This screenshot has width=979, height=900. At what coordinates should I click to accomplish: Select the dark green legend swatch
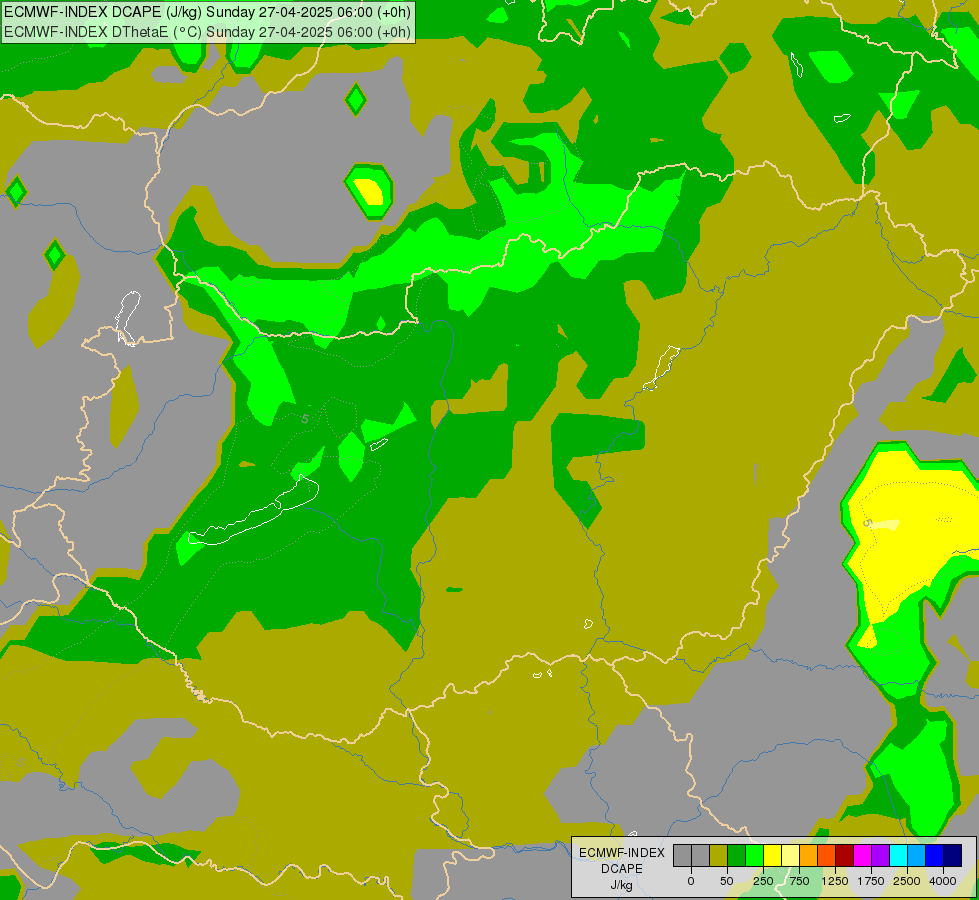coord(737,855)
